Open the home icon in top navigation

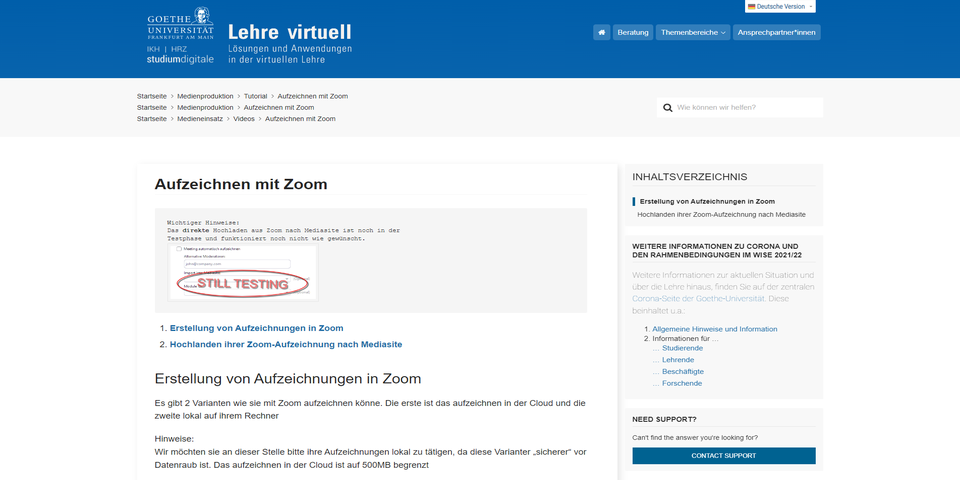[601, 32]
